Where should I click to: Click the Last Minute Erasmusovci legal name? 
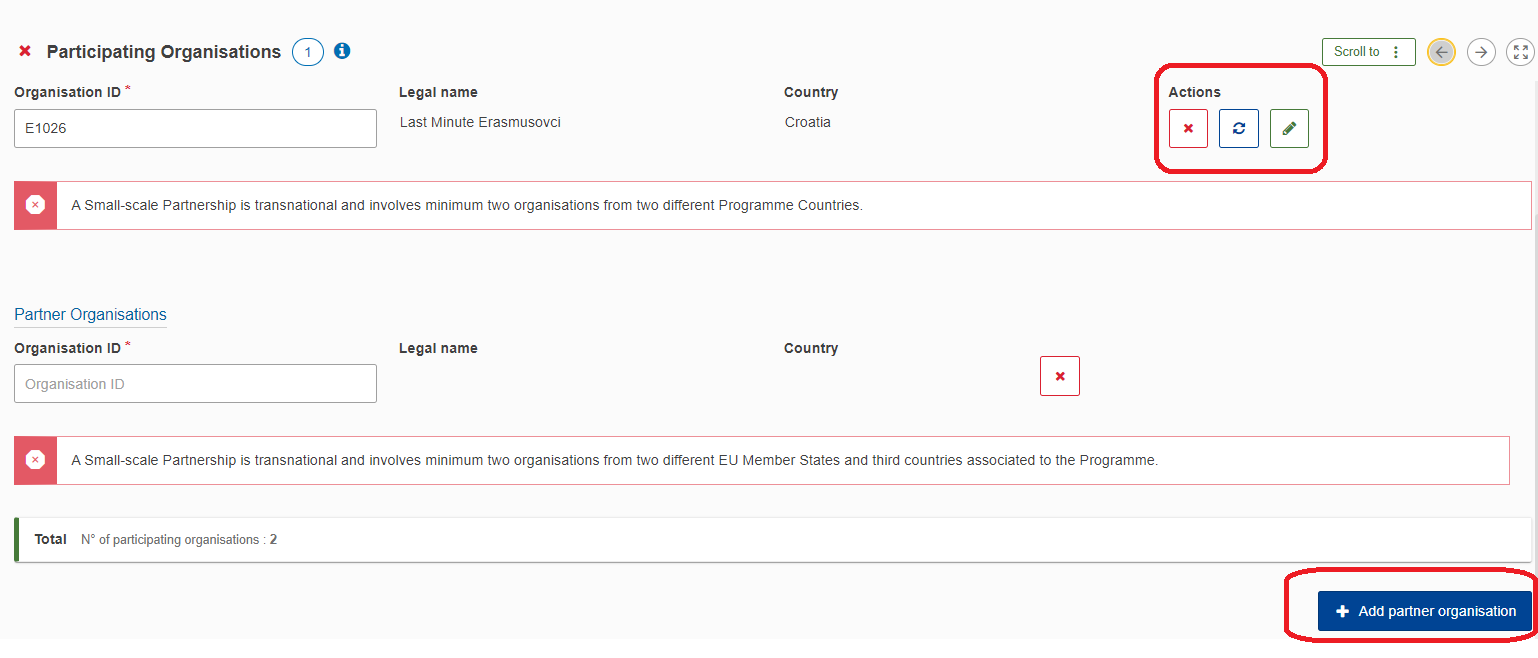(x=480, y=122)
